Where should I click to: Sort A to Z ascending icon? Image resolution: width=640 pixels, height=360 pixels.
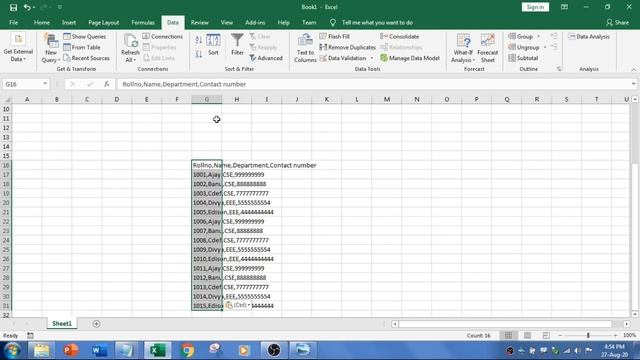[198, 40]
